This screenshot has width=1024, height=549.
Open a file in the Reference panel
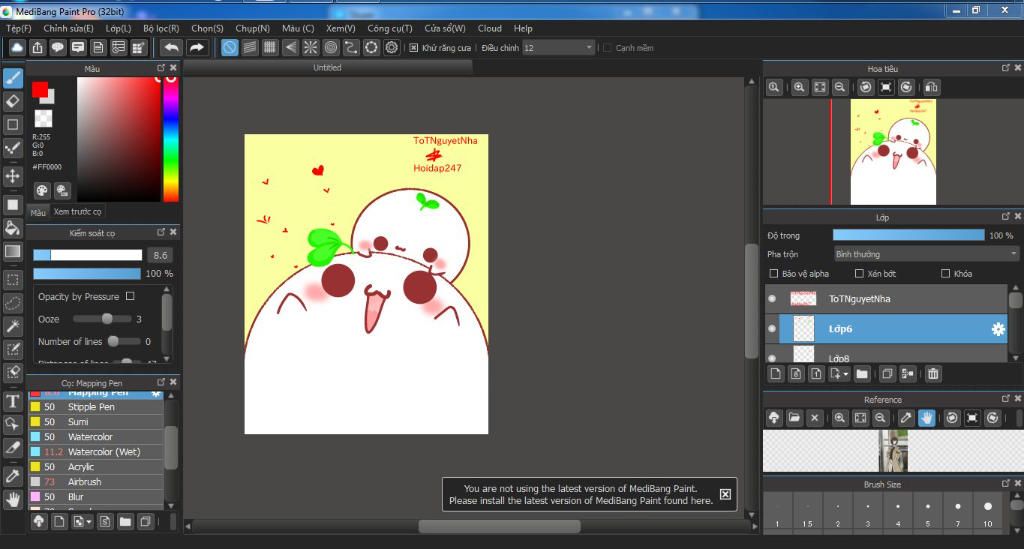(x=794, y=418)
